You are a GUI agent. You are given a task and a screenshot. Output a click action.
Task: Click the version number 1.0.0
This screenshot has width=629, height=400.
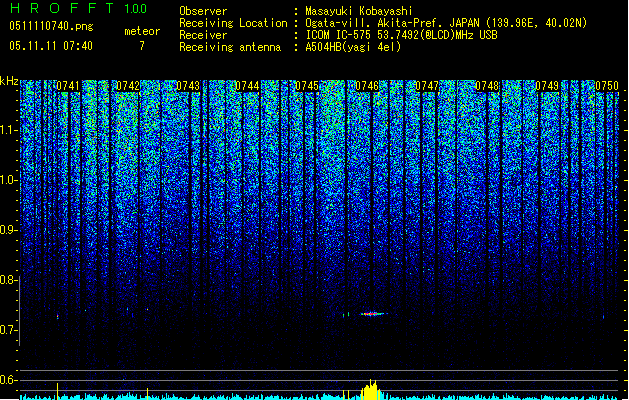(136, 9)
